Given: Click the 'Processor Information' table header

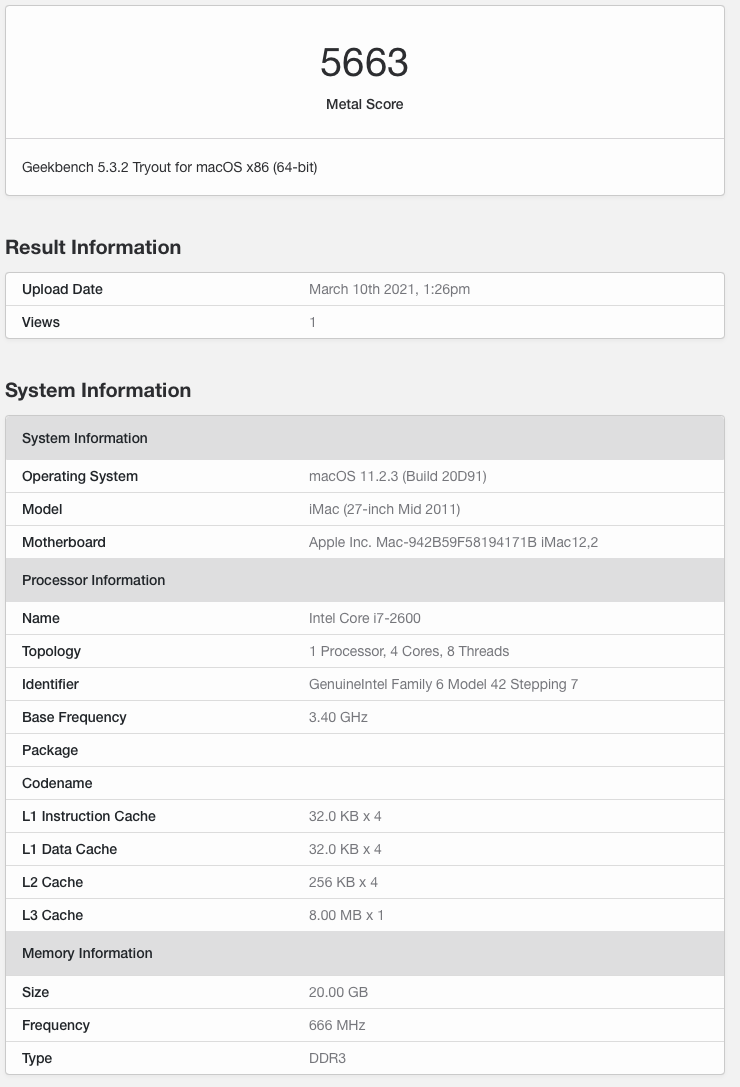Looking at the screenshot, I should coord(365,580).
